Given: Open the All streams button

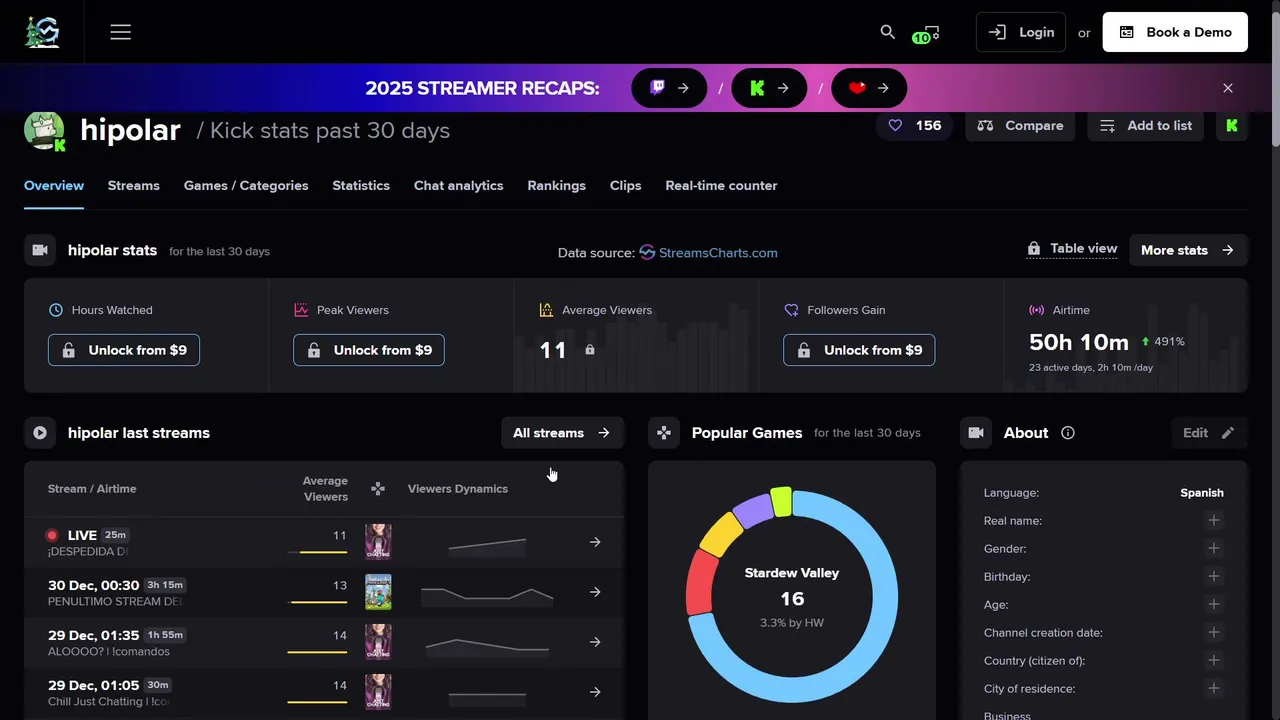Looking at the screenshot, I should click(562, 433).
